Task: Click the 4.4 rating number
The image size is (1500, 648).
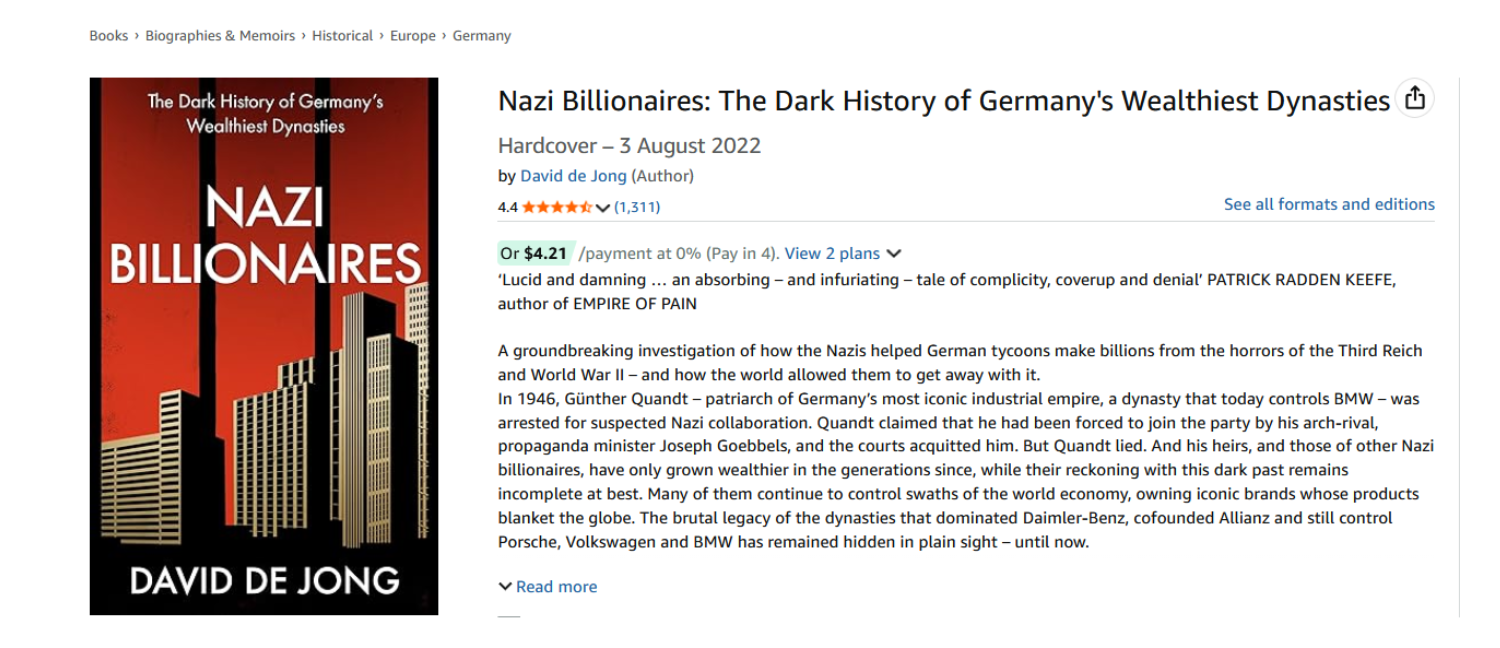Action: (508, 208)
